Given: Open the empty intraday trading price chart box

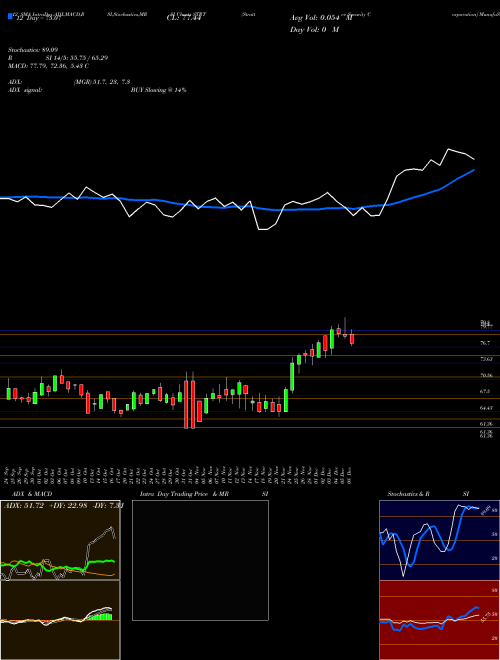Looking at the screenshot, I should click(x=200, y=560).
